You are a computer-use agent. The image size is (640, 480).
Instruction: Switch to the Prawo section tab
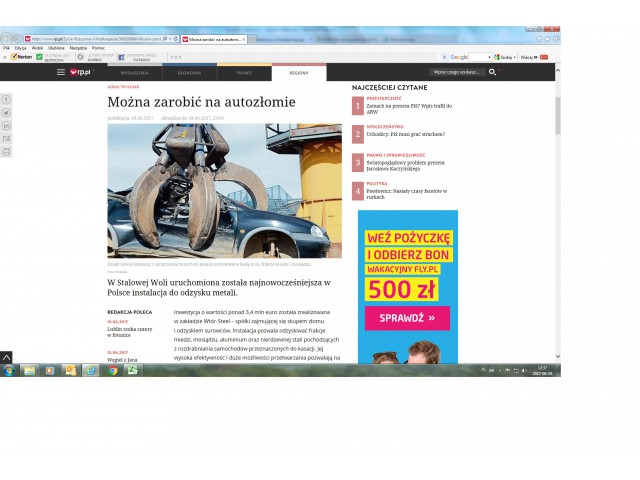(x=244, y=73)
